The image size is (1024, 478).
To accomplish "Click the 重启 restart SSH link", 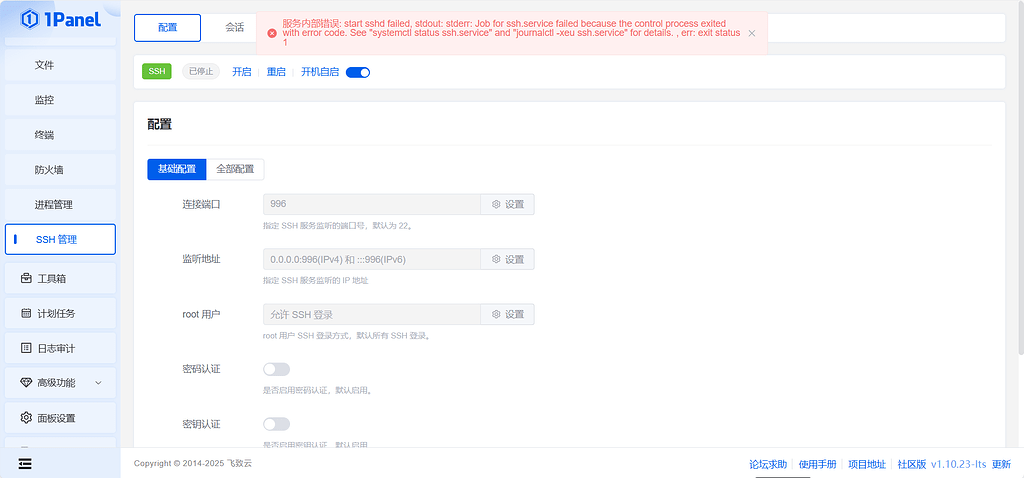I will point(276,72).
